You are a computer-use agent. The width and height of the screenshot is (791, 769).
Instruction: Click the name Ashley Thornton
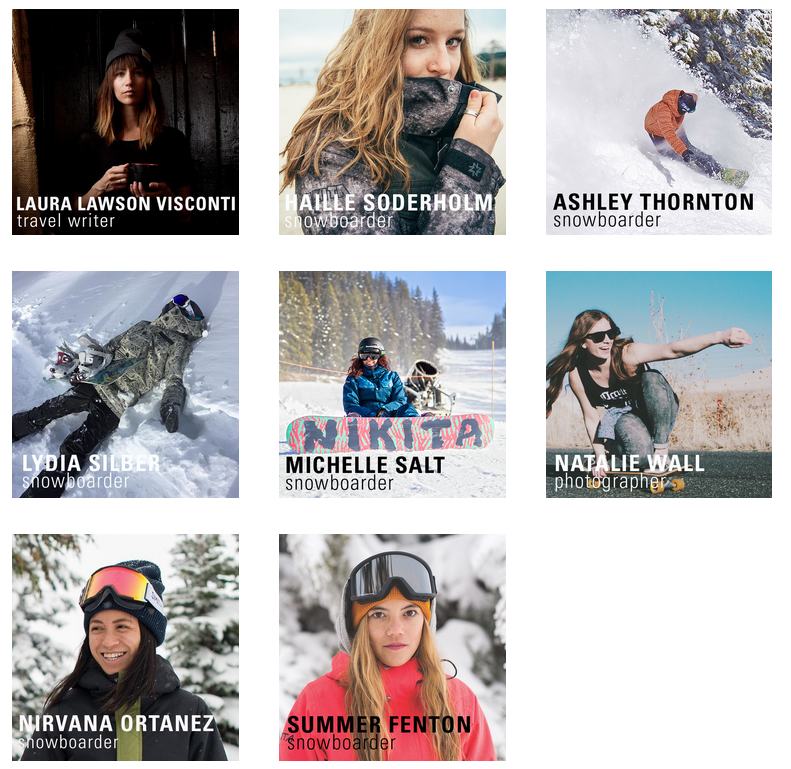653,202
